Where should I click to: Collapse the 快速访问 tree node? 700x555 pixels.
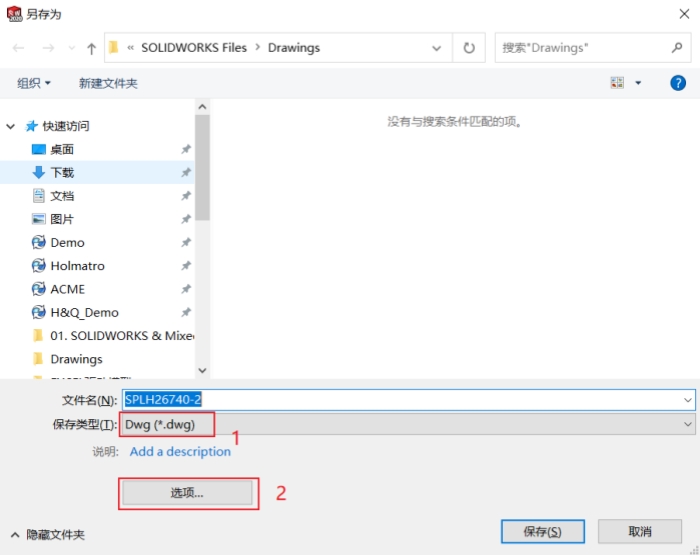coord(11,126)
